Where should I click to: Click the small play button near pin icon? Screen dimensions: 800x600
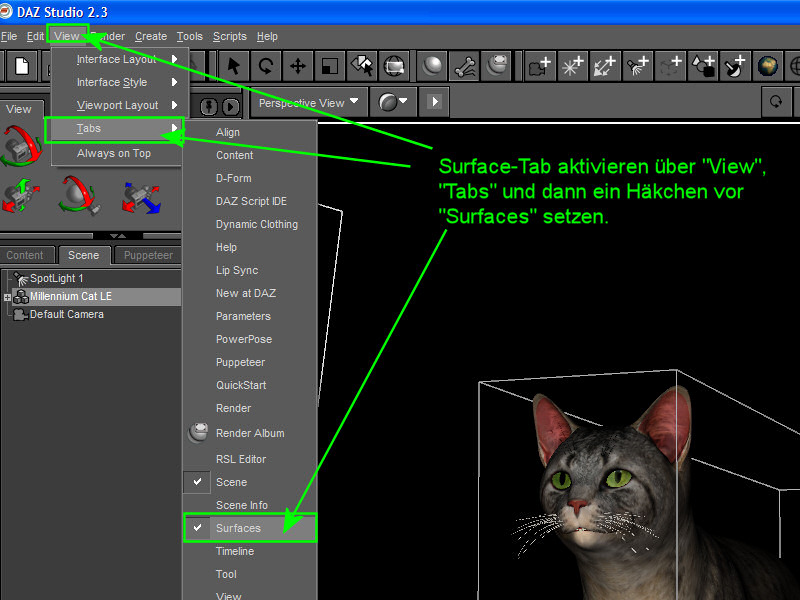click(x=230, y=107)
